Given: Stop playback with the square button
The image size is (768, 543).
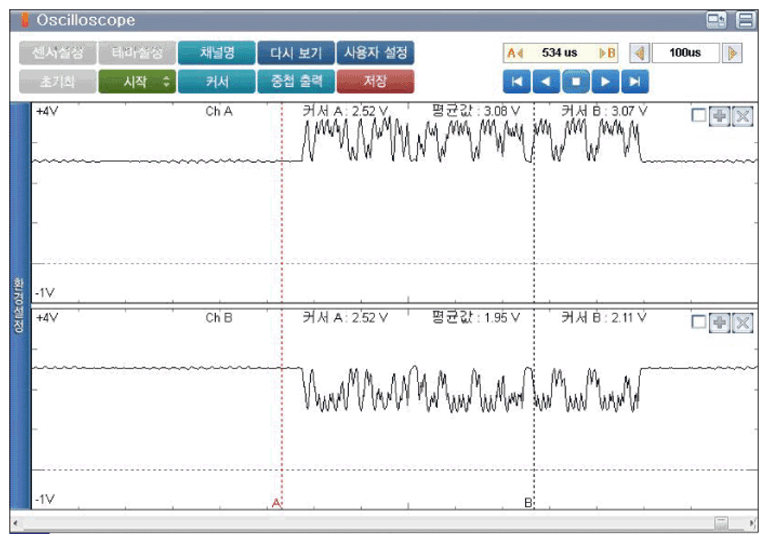Looking at the screenshot, I should 576,81.
